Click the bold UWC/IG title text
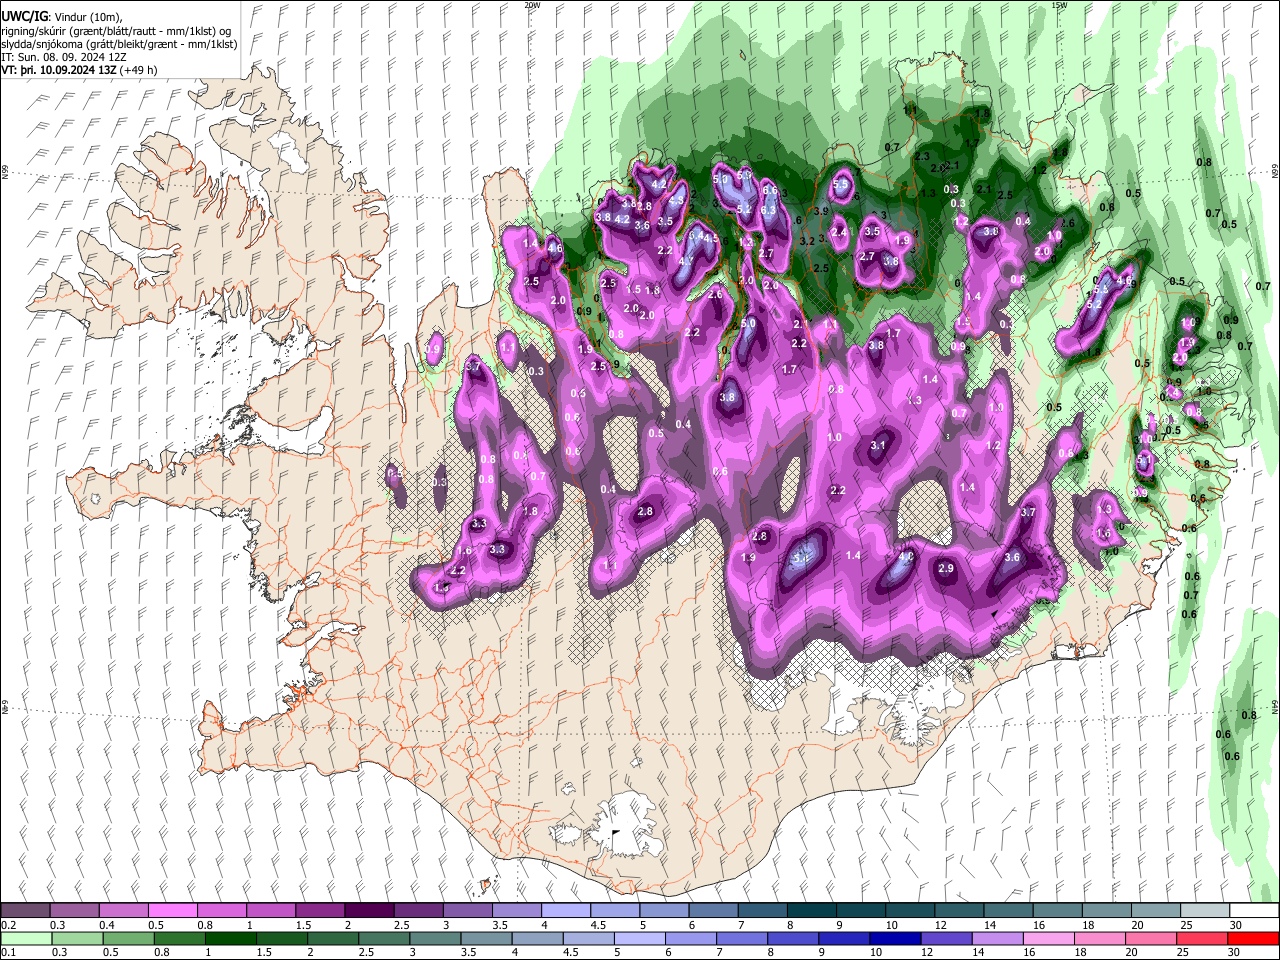The image size is (1280, 960). pyautogui.click(x=24, y=17)
